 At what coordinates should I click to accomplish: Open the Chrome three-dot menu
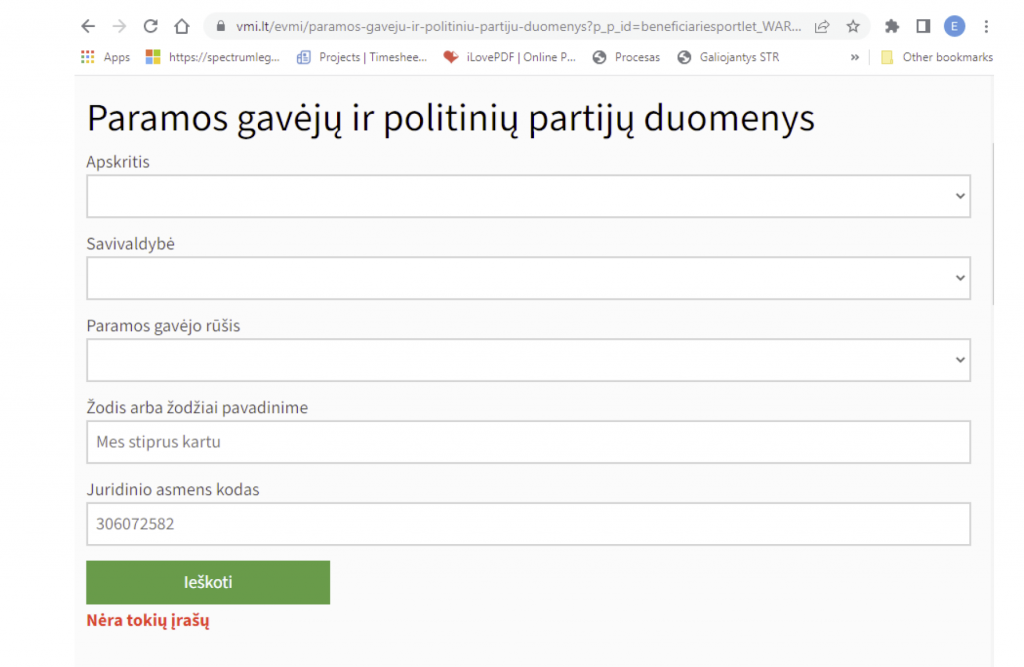(986, 26)
